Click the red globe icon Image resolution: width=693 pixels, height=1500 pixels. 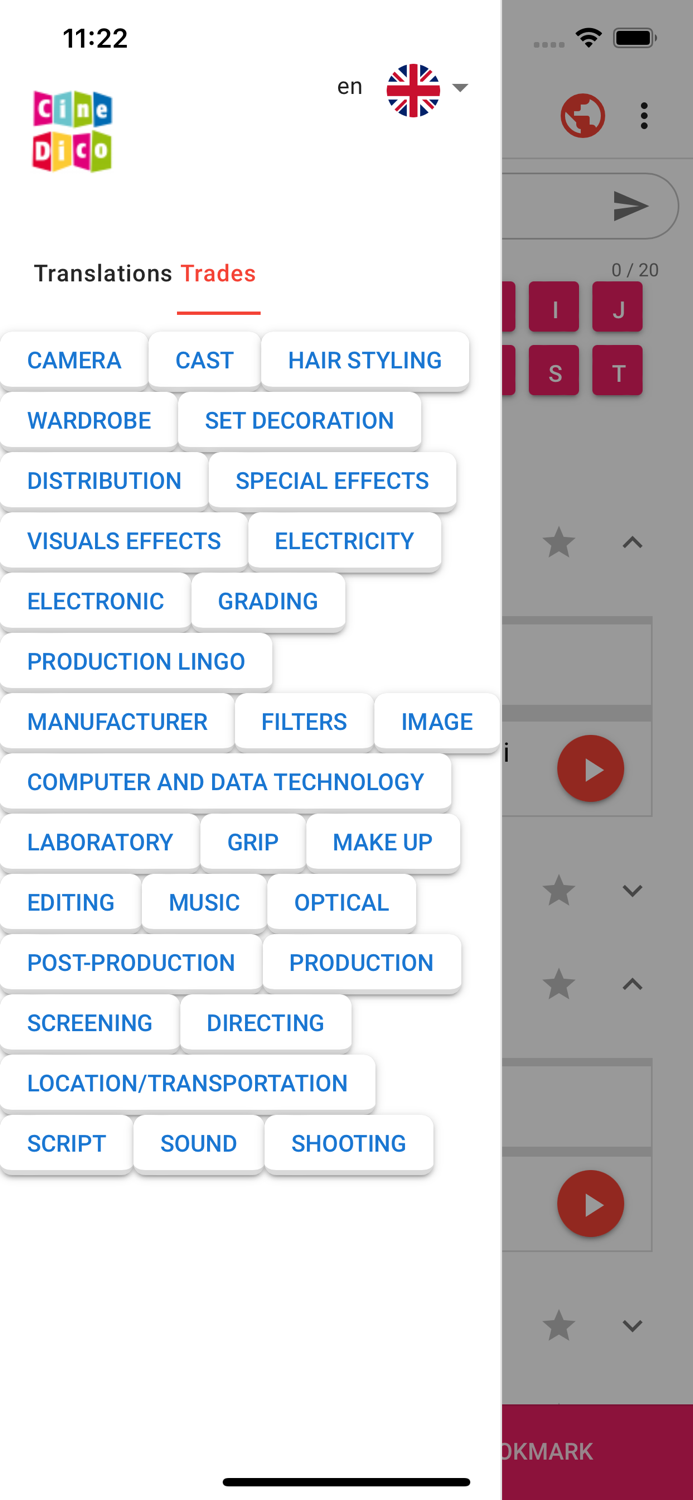[582, 116]
